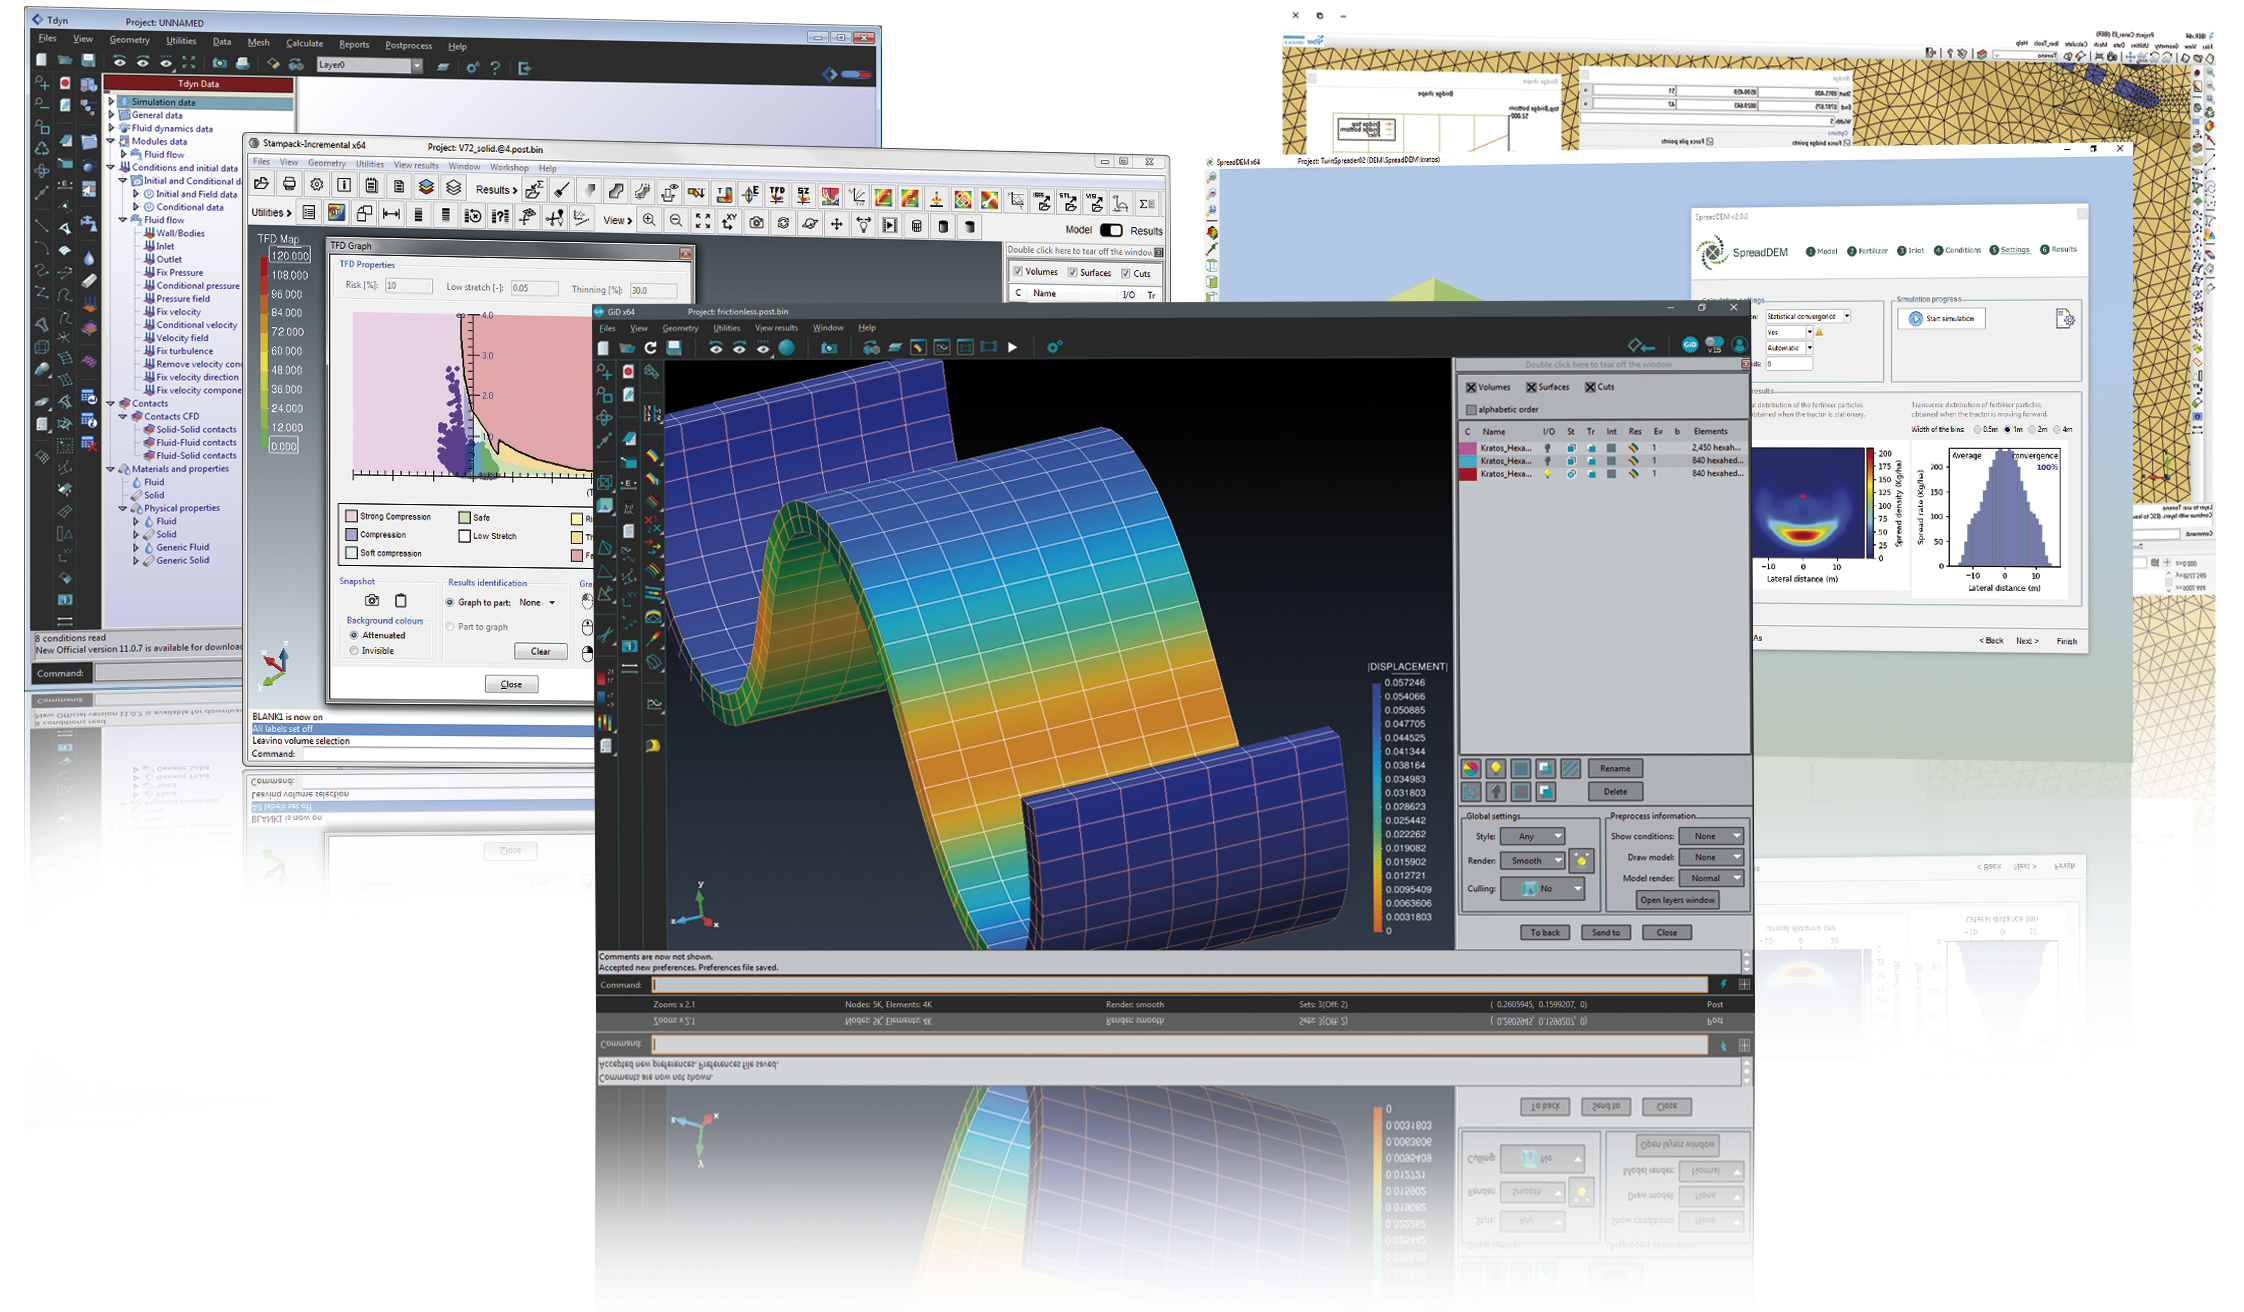
Task: Click the play arrow icon in GiD toolbar
Action: (x=1012, y=348)
